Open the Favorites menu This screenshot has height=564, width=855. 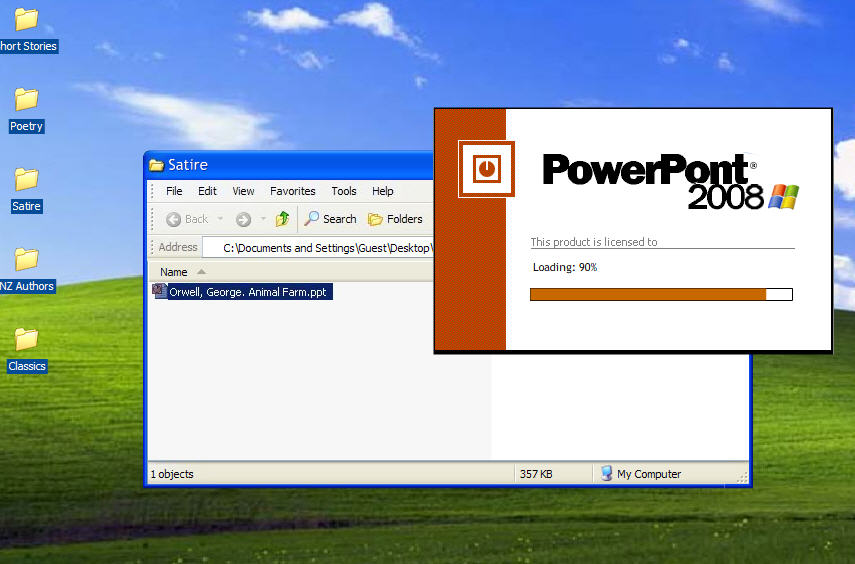click(292, 191)
